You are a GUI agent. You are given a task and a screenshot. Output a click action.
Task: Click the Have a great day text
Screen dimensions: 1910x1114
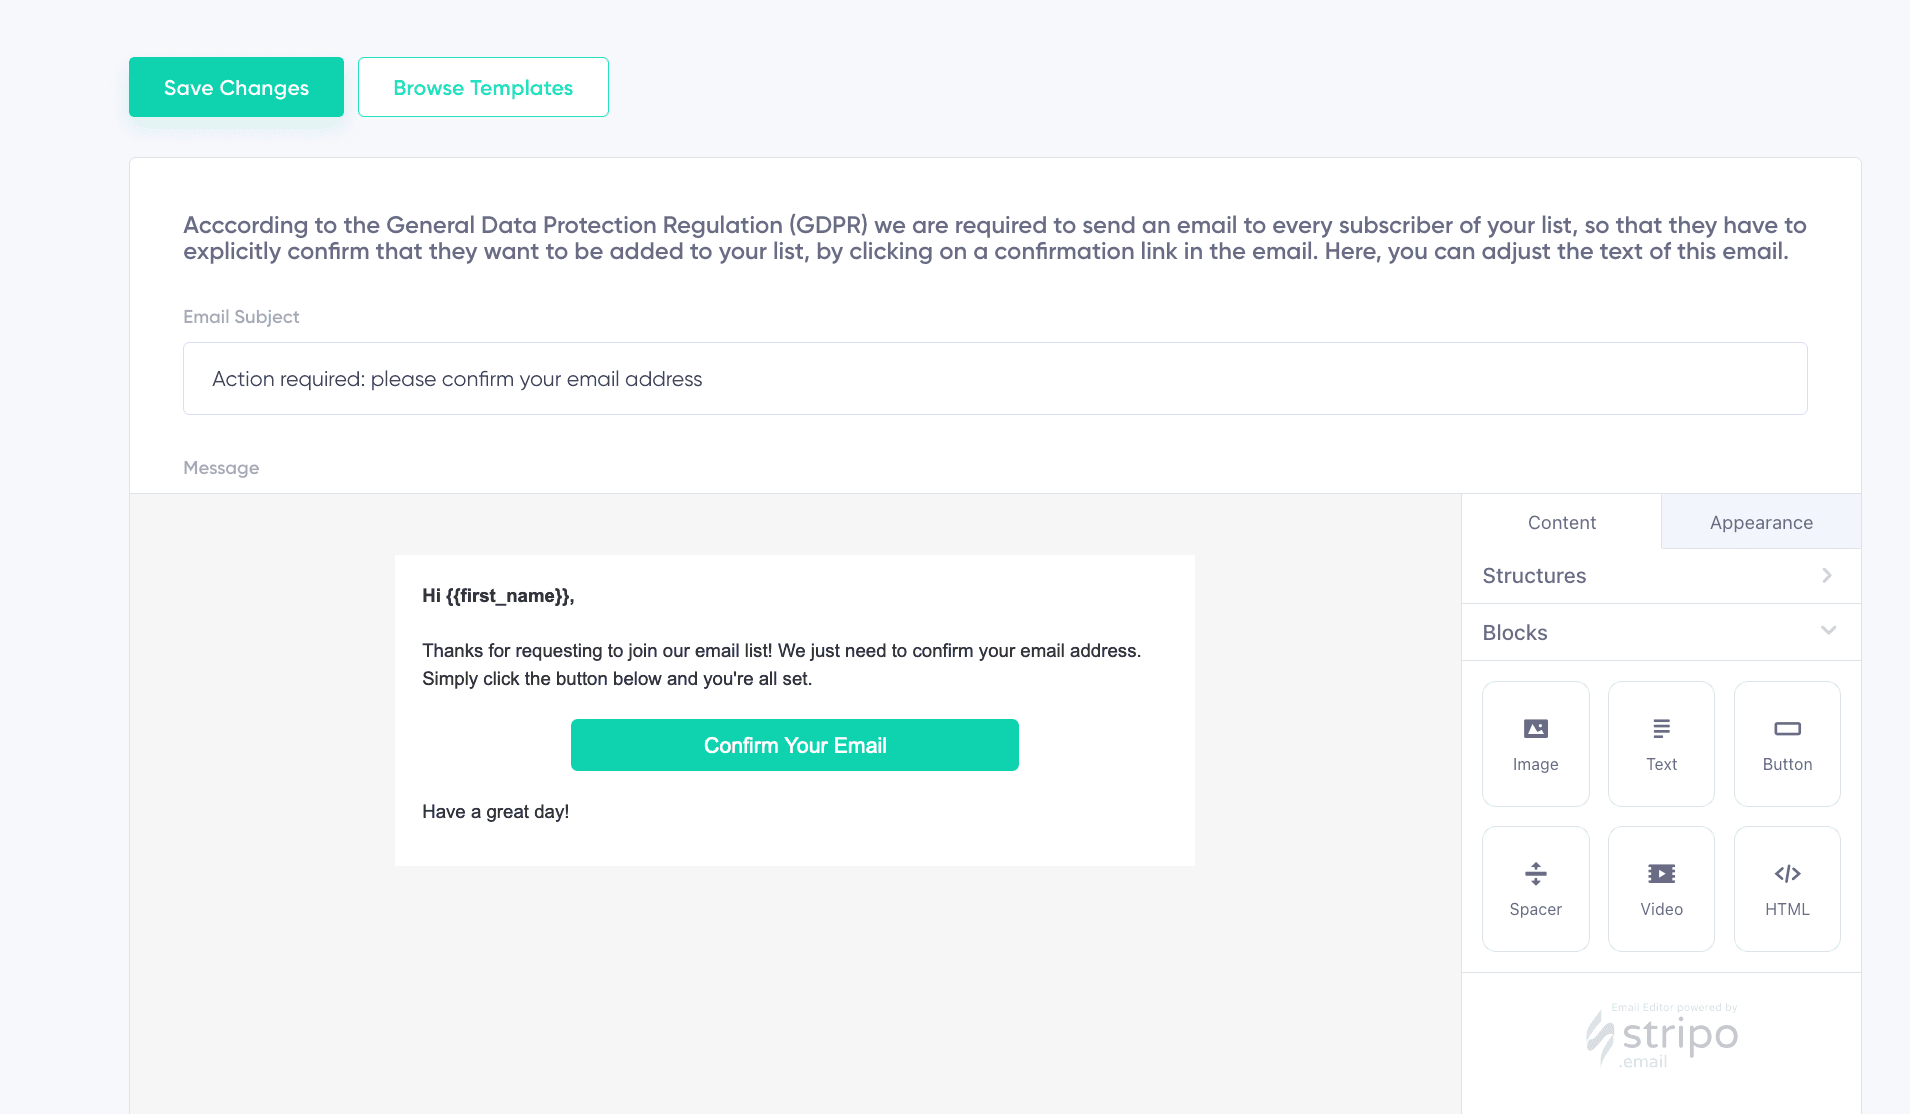click(496, 811)
